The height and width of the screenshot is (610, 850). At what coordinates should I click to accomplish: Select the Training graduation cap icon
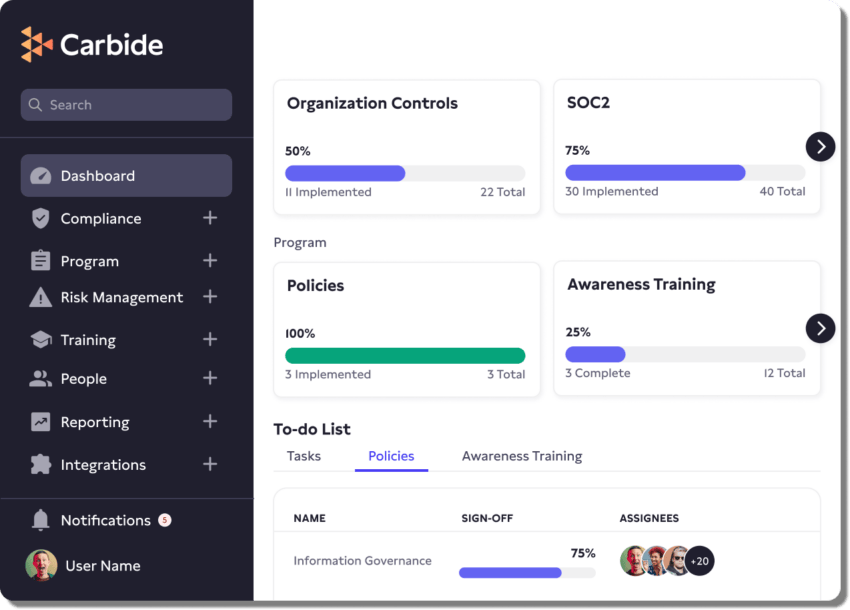coord(40,340)
